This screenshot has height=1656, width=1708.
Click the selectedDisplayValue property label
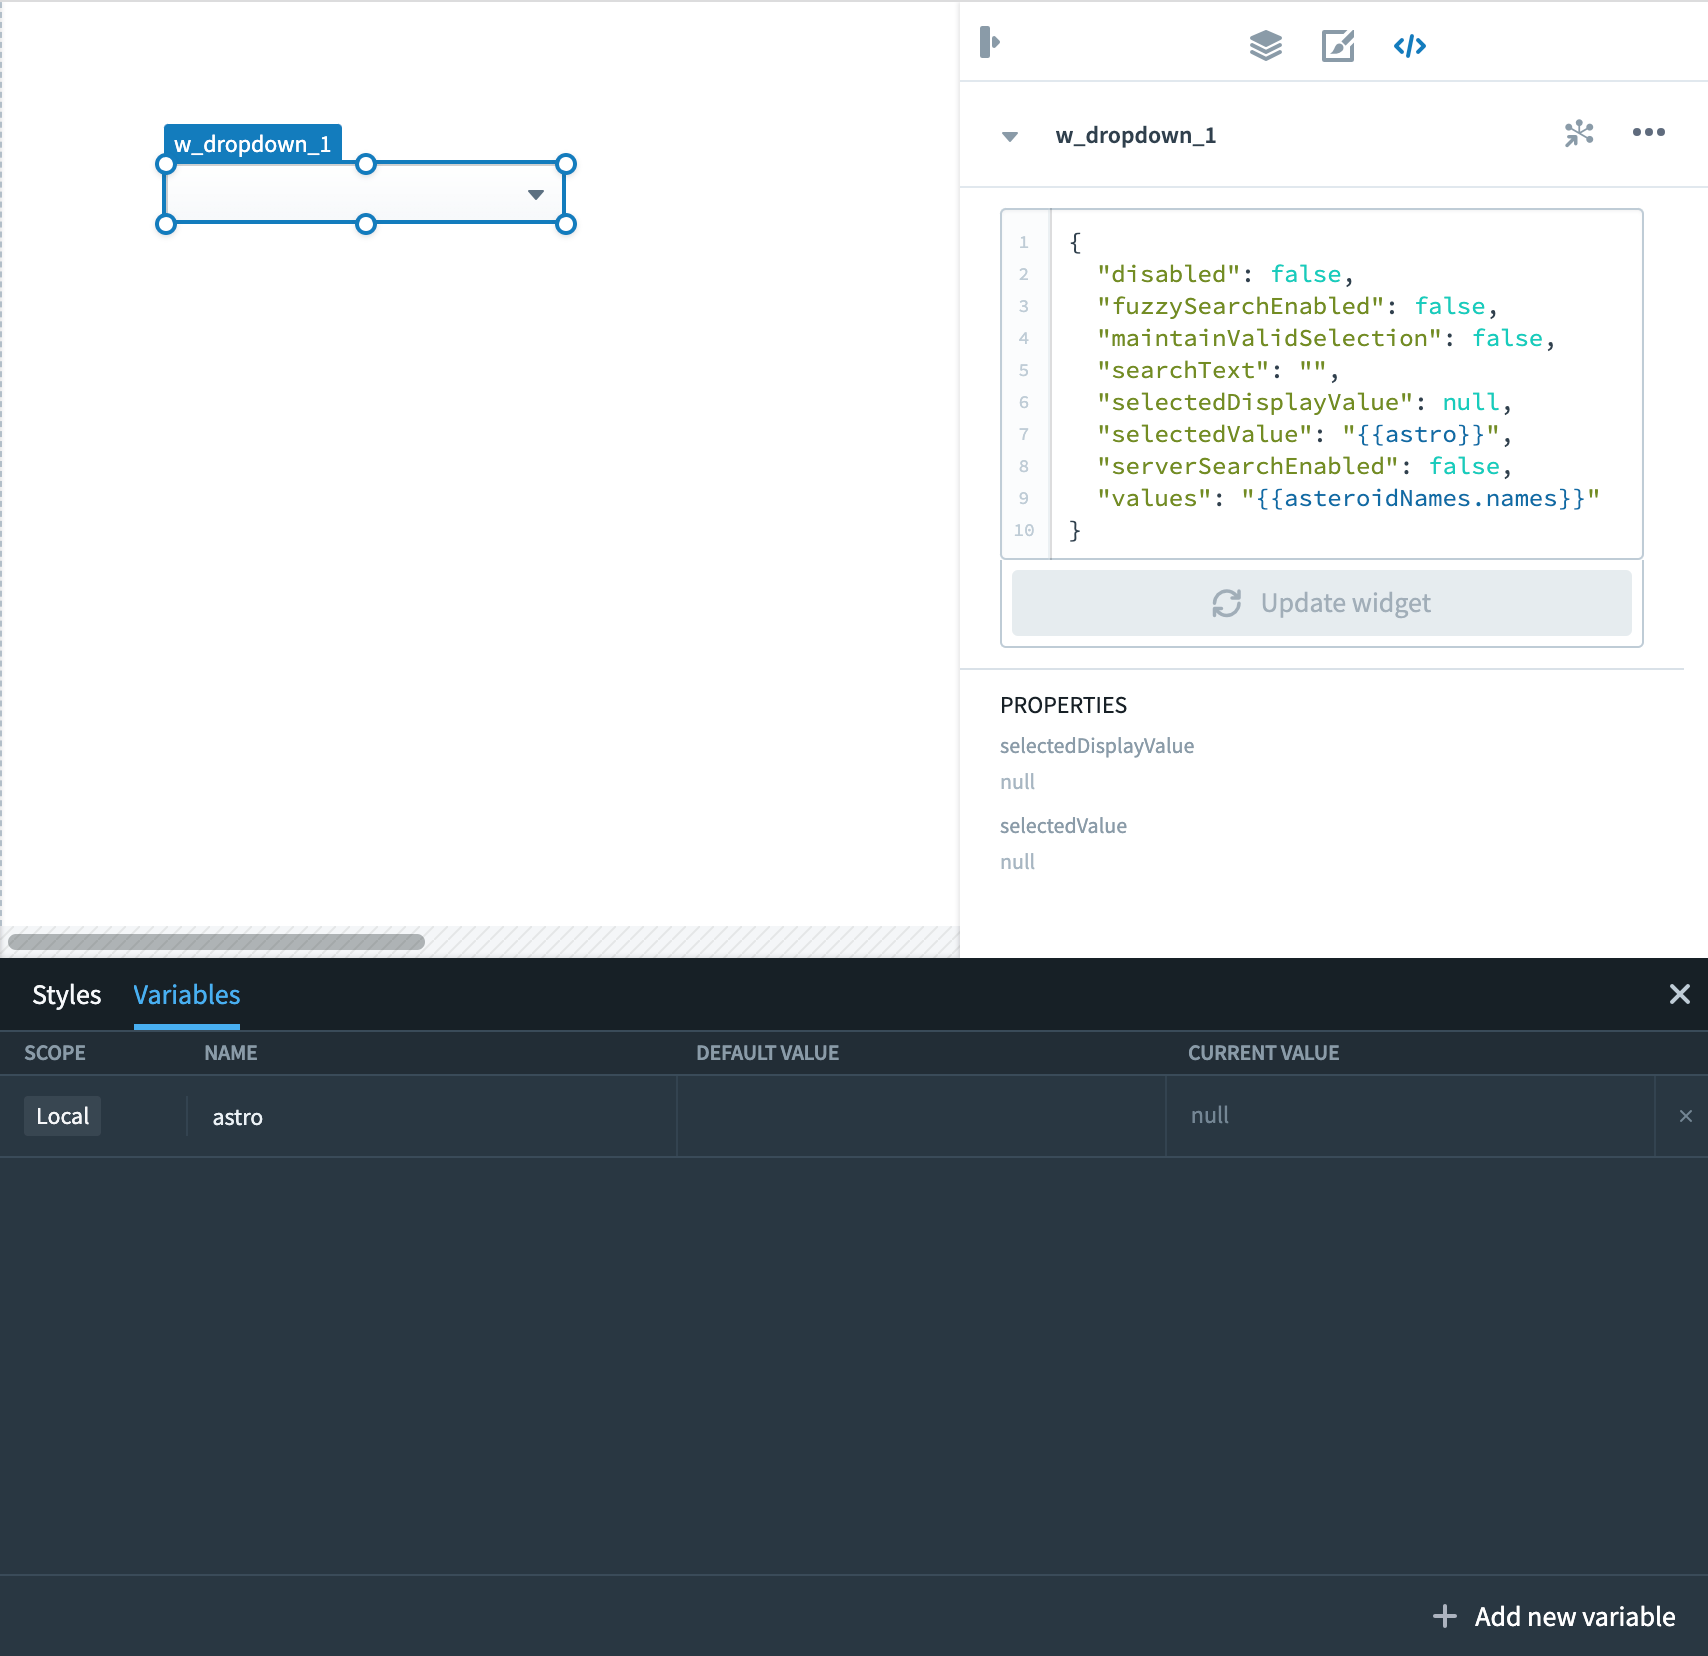1097,746
